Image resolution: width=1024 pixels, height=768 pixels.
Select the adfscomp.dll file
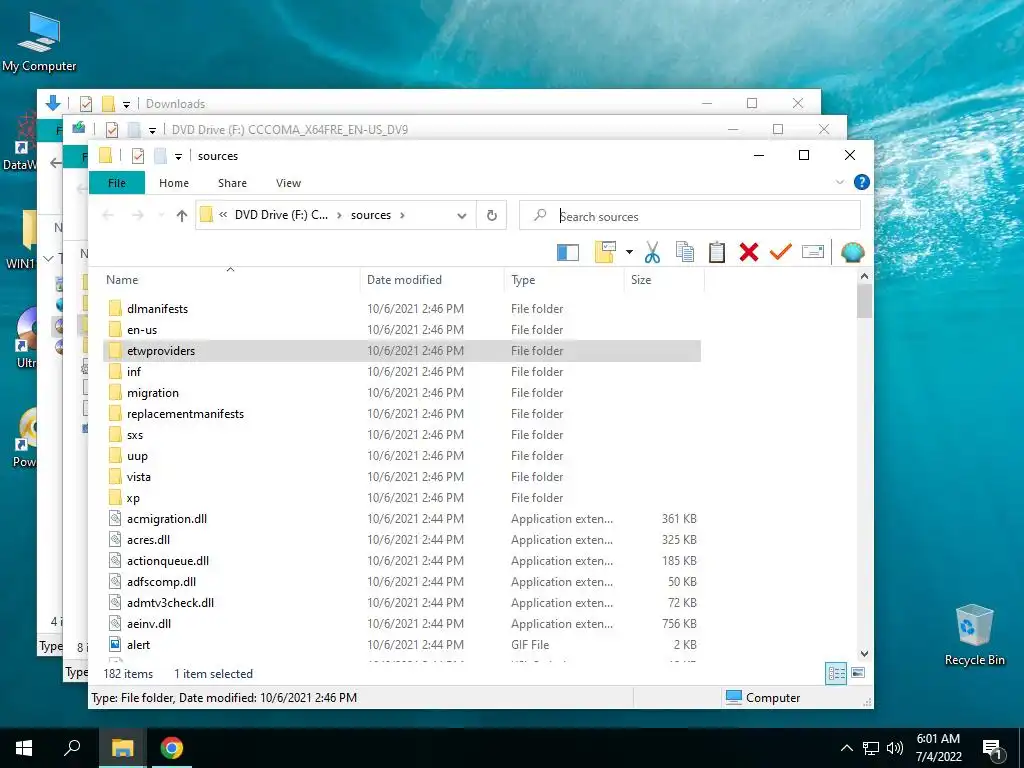[x=402, y=581]
